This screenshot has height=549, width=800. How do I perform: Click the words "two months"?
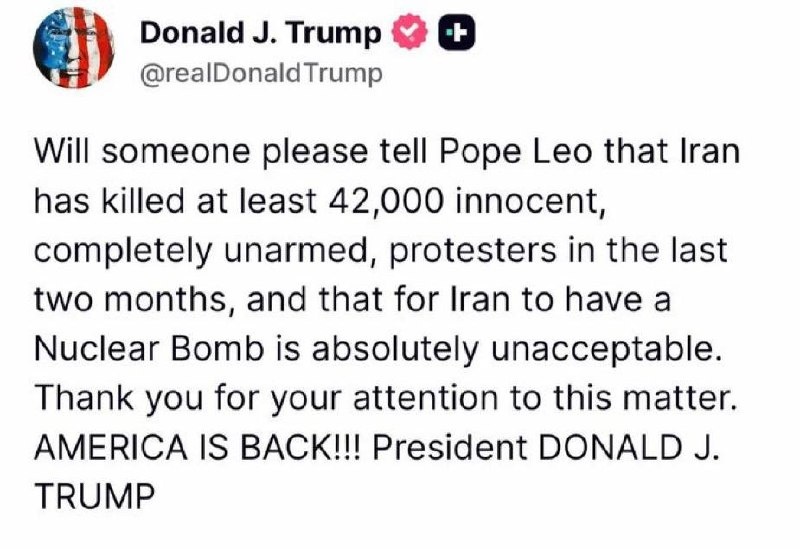(131, 300)
